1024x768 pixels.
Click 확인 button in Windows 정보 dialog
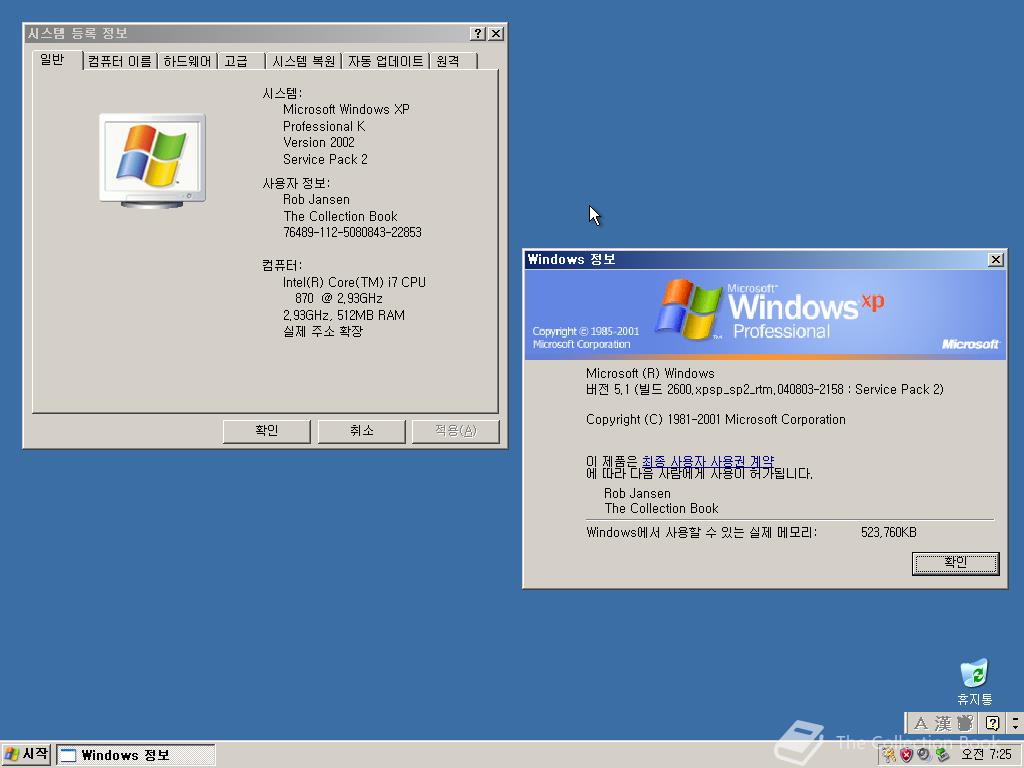955,563
